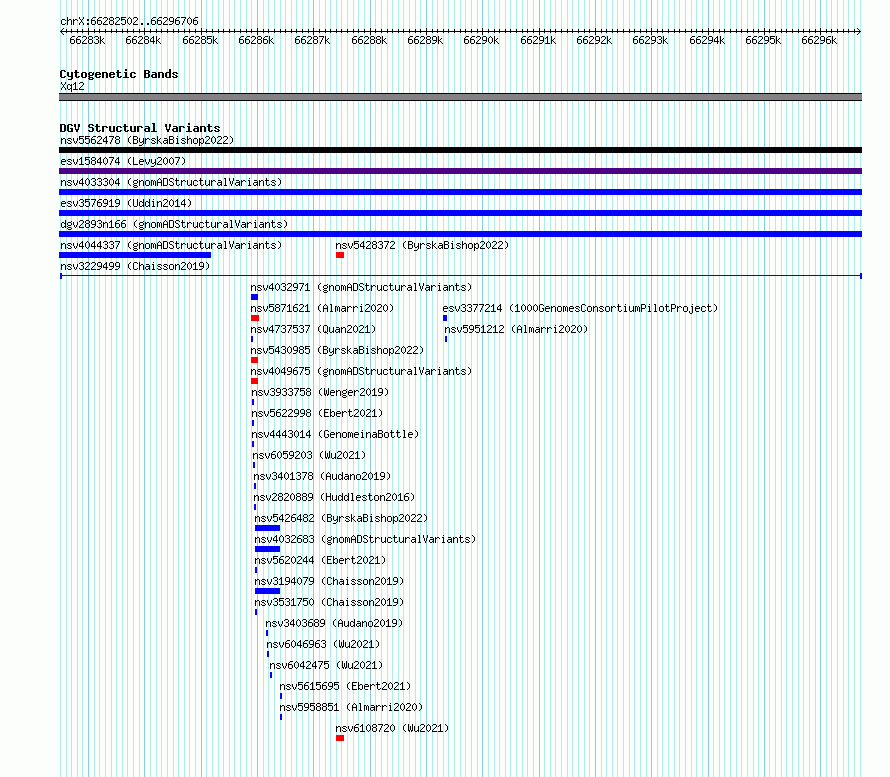Click nsv4443014 (GenomeinaBottle) label
The width and height of the screenshot is (890, 777).
point(335,434)
